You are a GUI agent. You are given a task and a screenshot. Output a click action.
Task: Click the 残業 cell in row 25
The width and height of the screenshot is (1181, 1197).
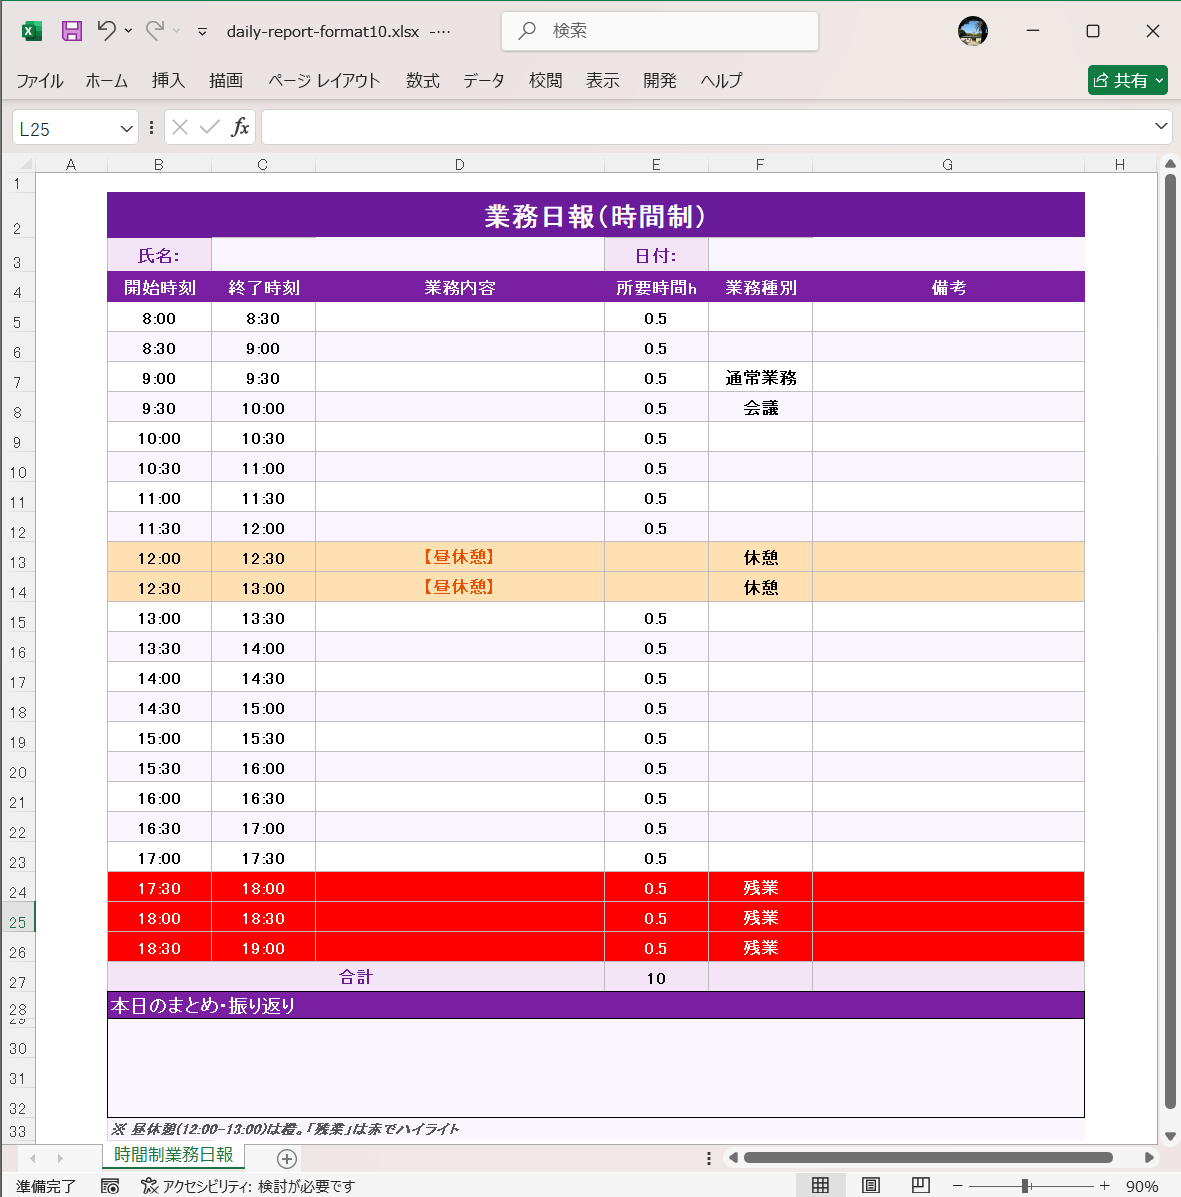(x=760, y=918)
